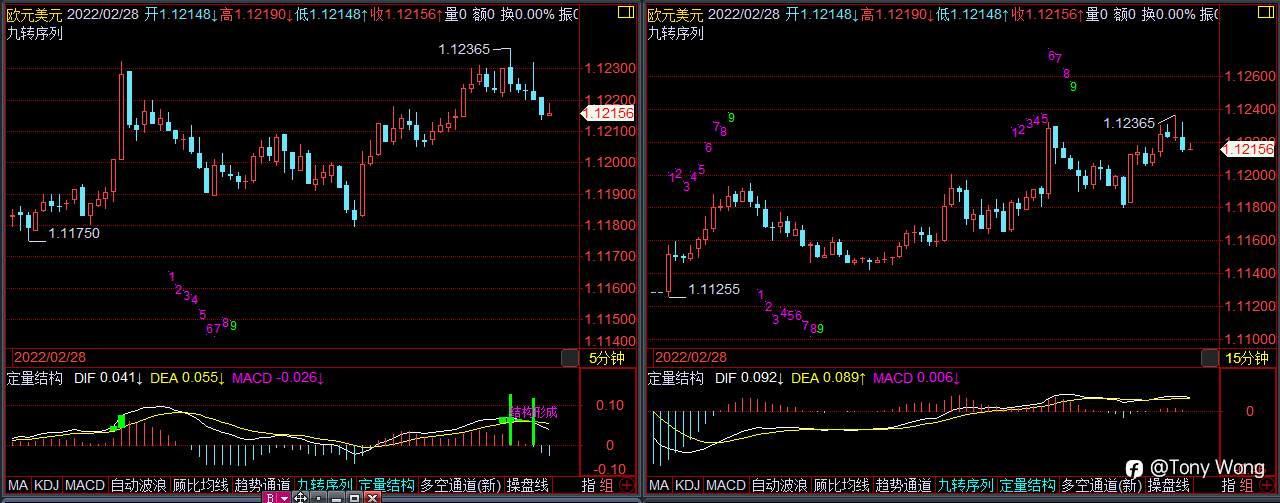Image resolution: width=1280 pixels, height=503 pixels.
Task: Select 九转序列 tab in 15-minute panel
Action: [x=967, y=485]
